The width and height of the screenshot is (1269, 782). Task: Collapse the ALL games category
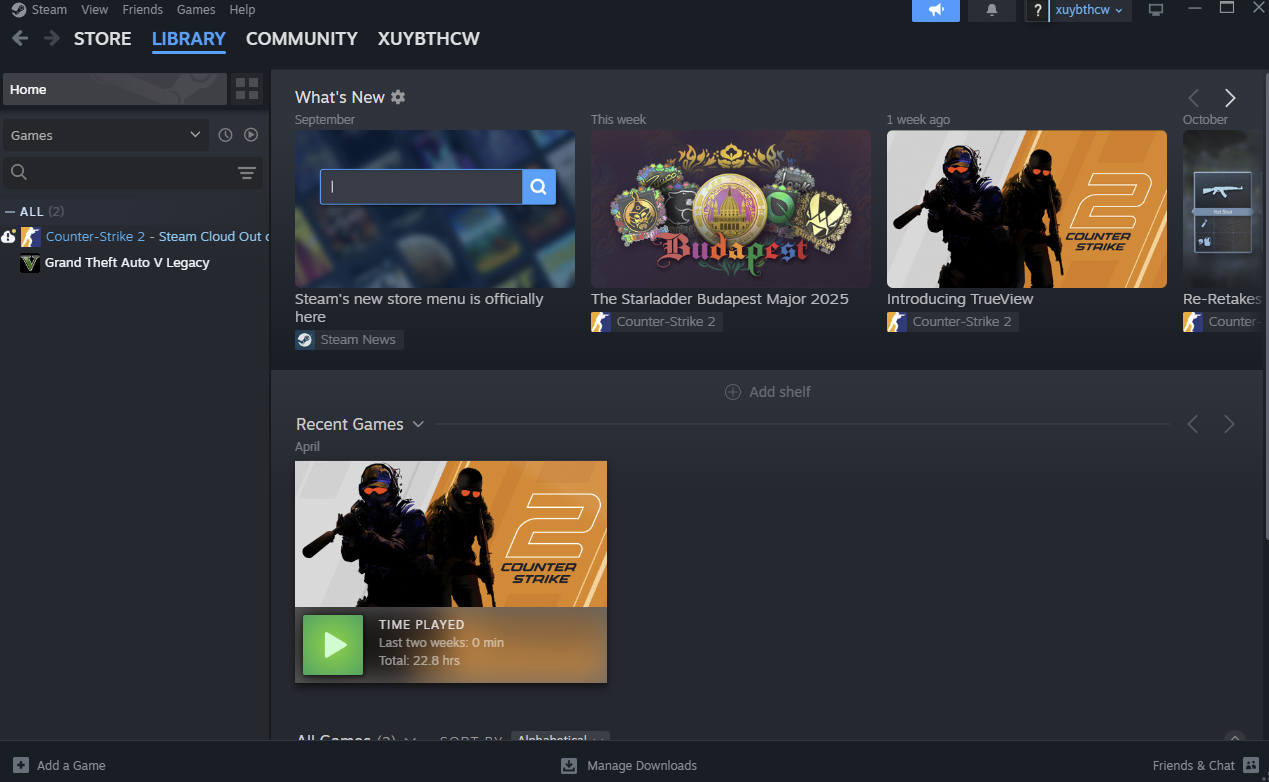tap(11, 212)
